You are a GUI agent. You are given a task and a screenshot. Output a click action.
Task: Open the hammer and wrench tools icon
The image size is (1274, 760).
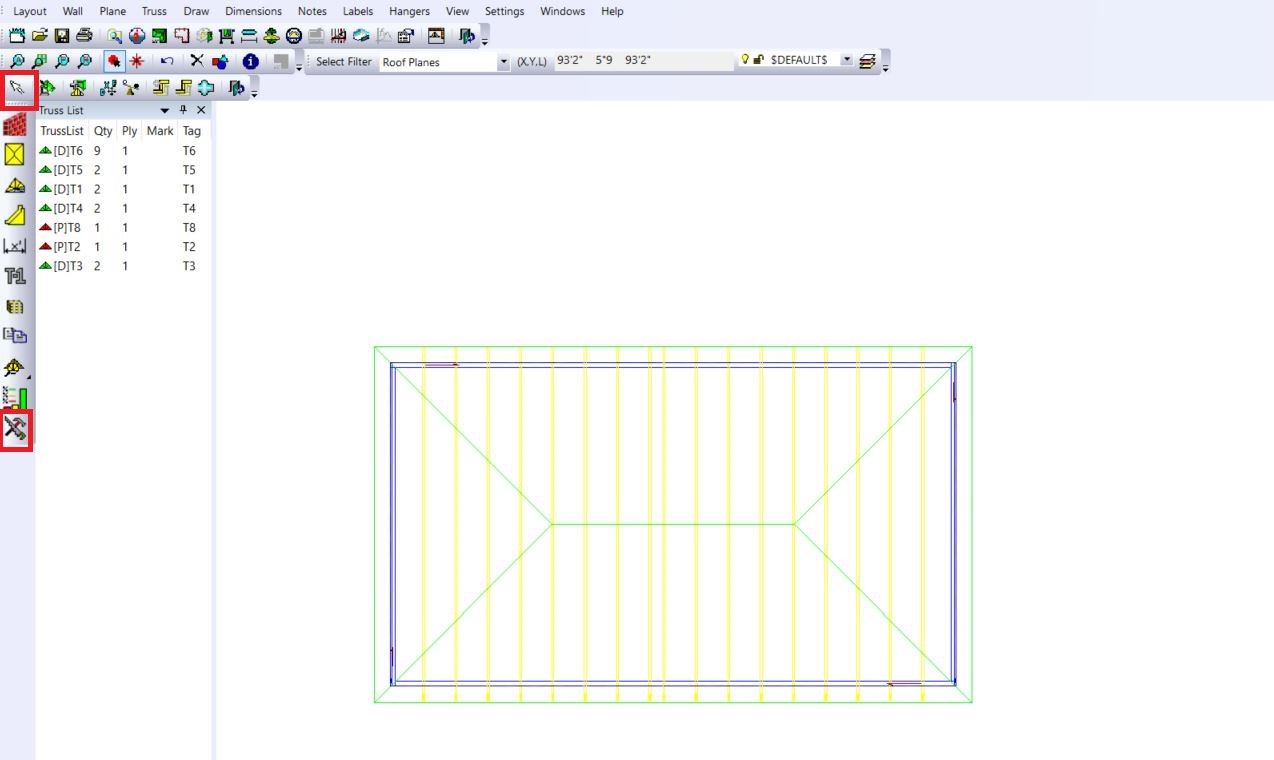coord(15,429)
